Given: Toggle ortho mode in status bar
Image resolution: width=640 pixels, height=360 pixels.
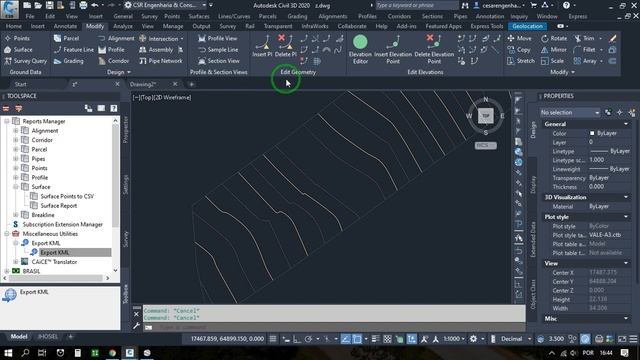Looking at the screenshot, I should click(x=297, y=339).
